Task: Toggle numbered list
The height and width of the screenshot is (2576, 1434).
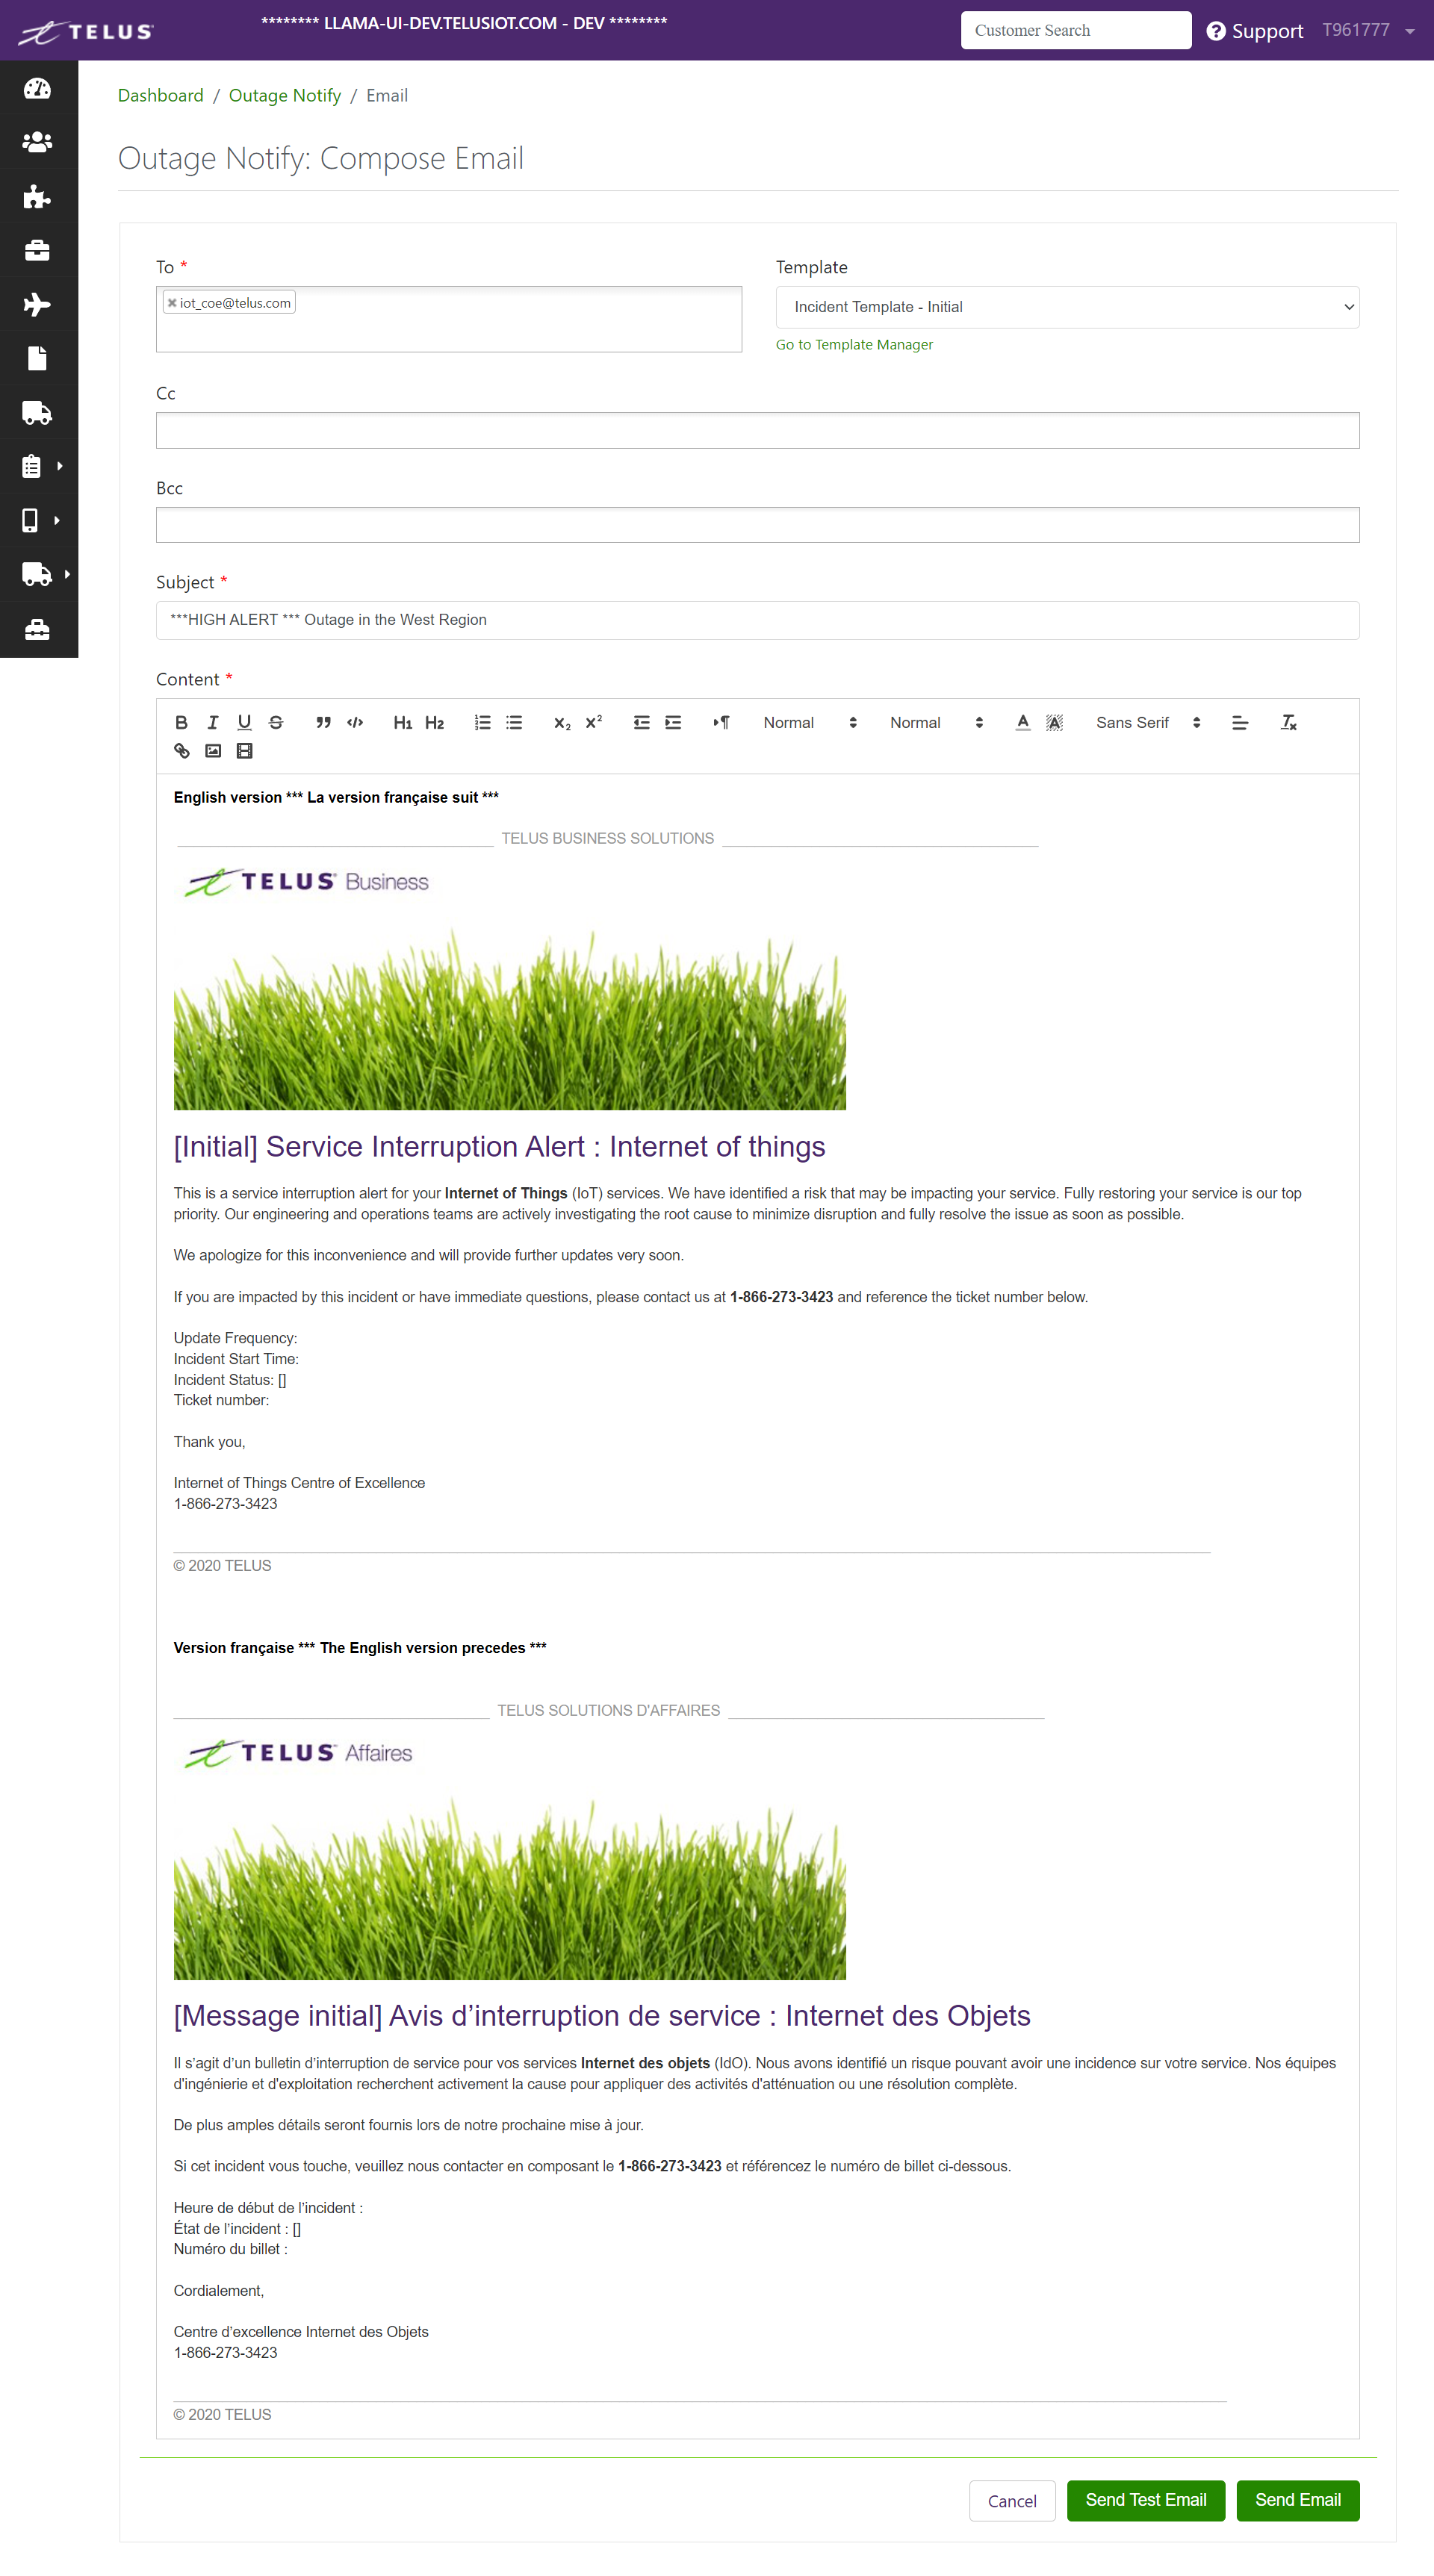Action: click(482, 722)
